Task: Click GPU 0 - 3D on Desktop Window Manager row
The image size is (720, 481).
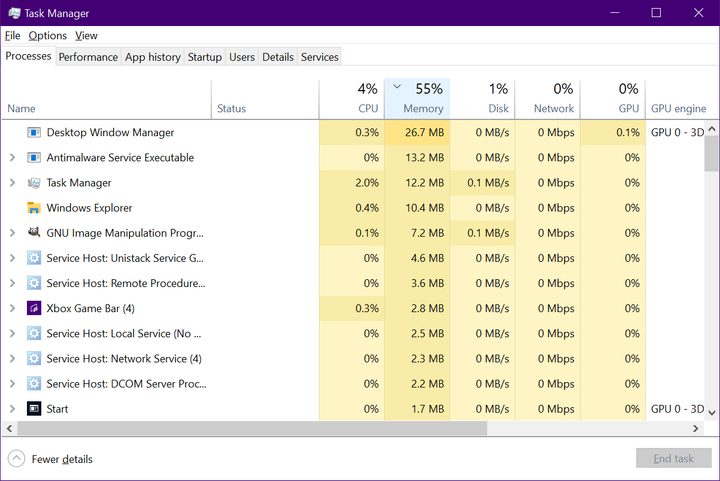Action: point(677,133)
